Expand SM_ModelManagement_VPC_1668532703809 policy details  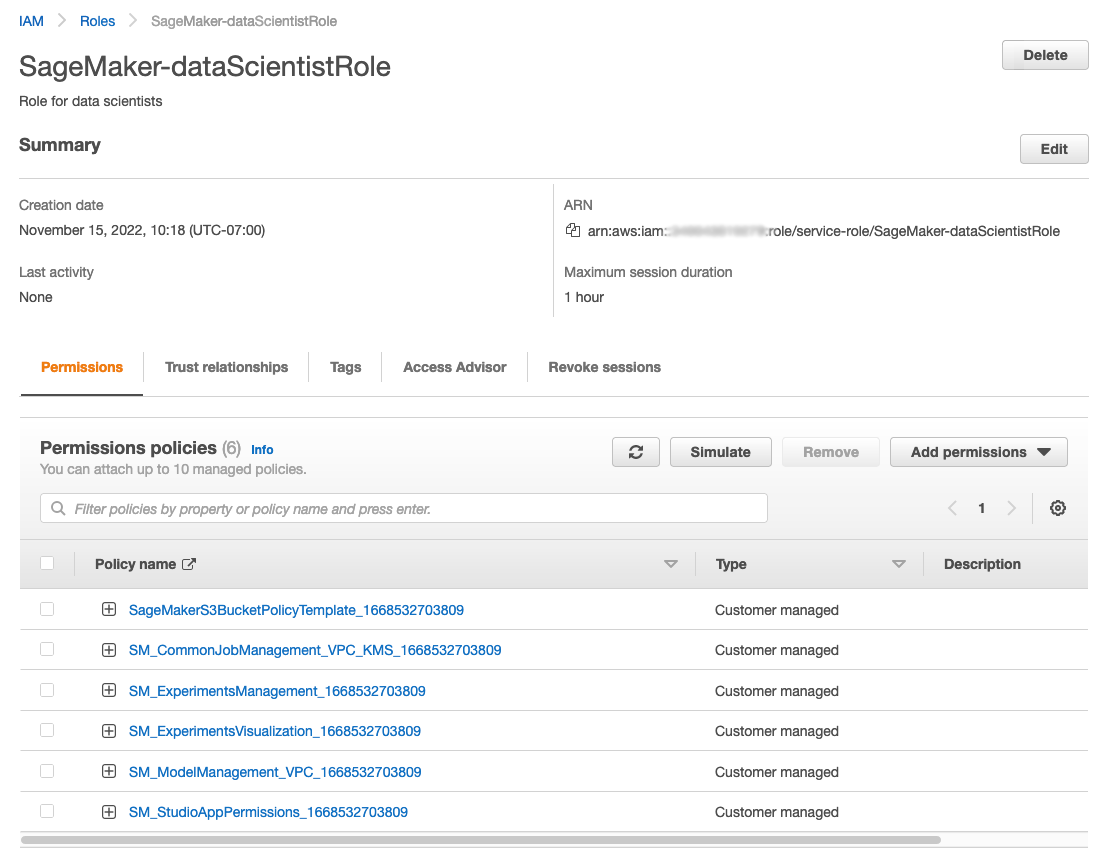[109, 771]
